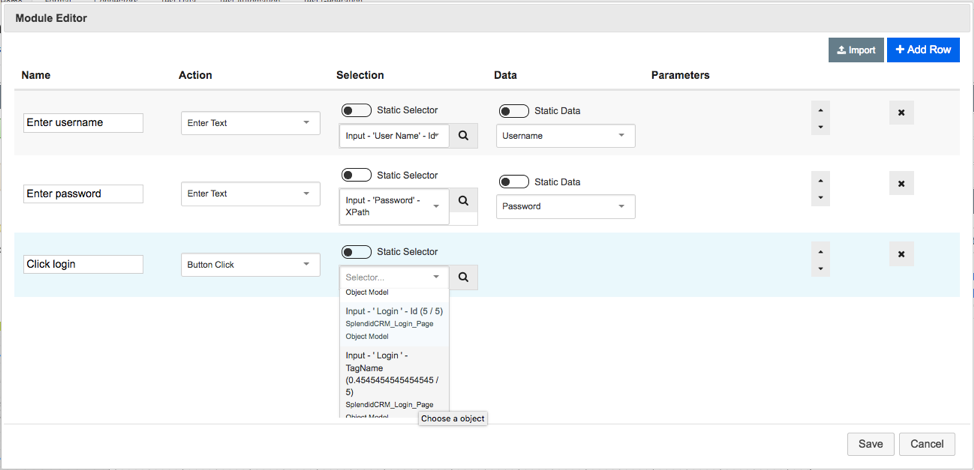Open the 'User Name' selector dropdown

(394, 135)
